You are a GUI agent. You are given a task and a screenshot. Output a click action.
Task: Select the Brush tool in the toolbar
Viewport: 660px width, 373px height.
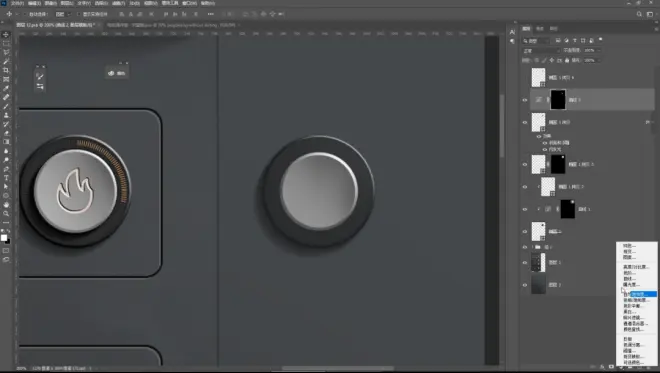(6, 106)
